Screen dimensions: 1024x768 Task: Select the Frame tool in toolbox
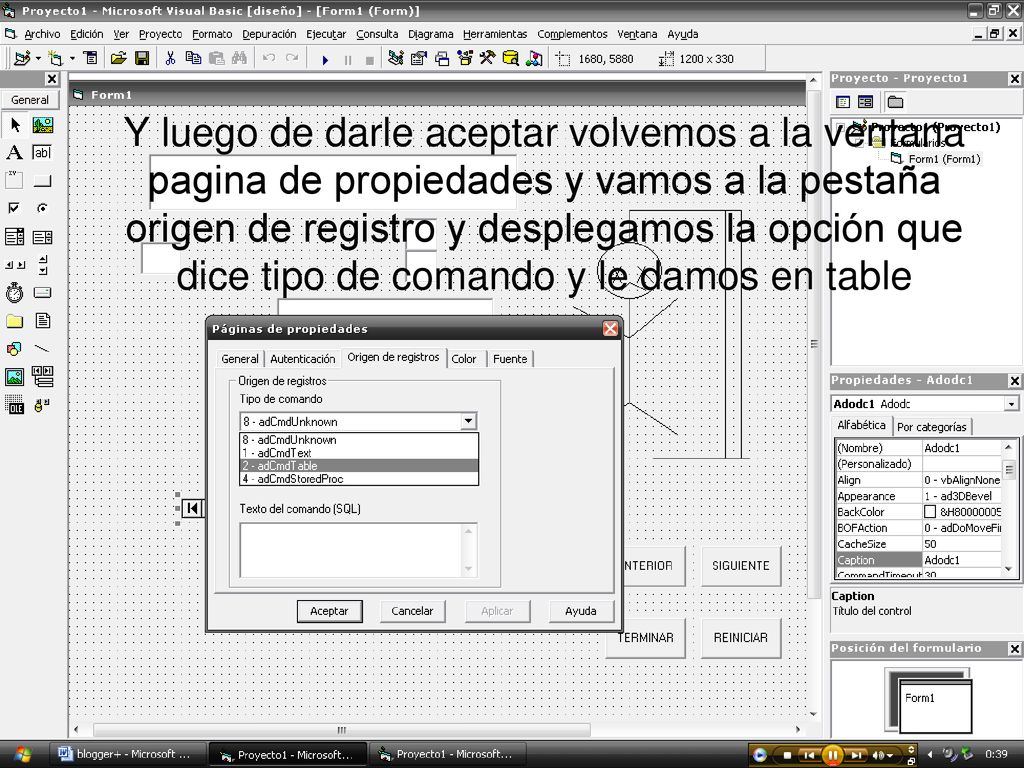coord(15,180)
